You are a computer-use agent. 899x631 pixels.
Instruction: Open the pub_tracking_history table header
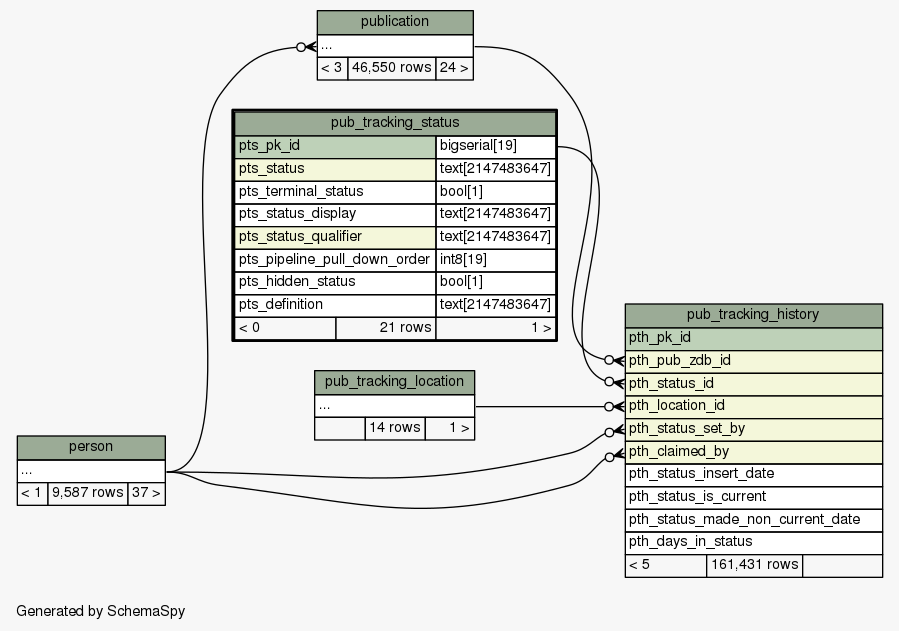[x=753, y=314]
